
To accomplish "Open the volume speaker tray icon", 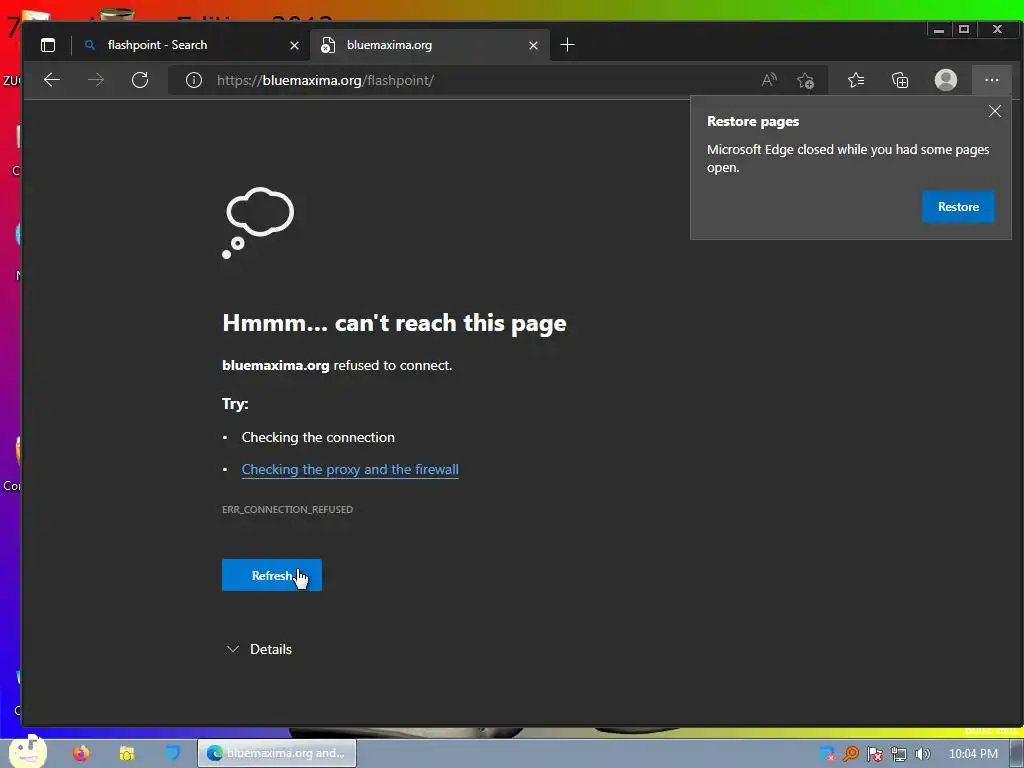I will [922, 754].
